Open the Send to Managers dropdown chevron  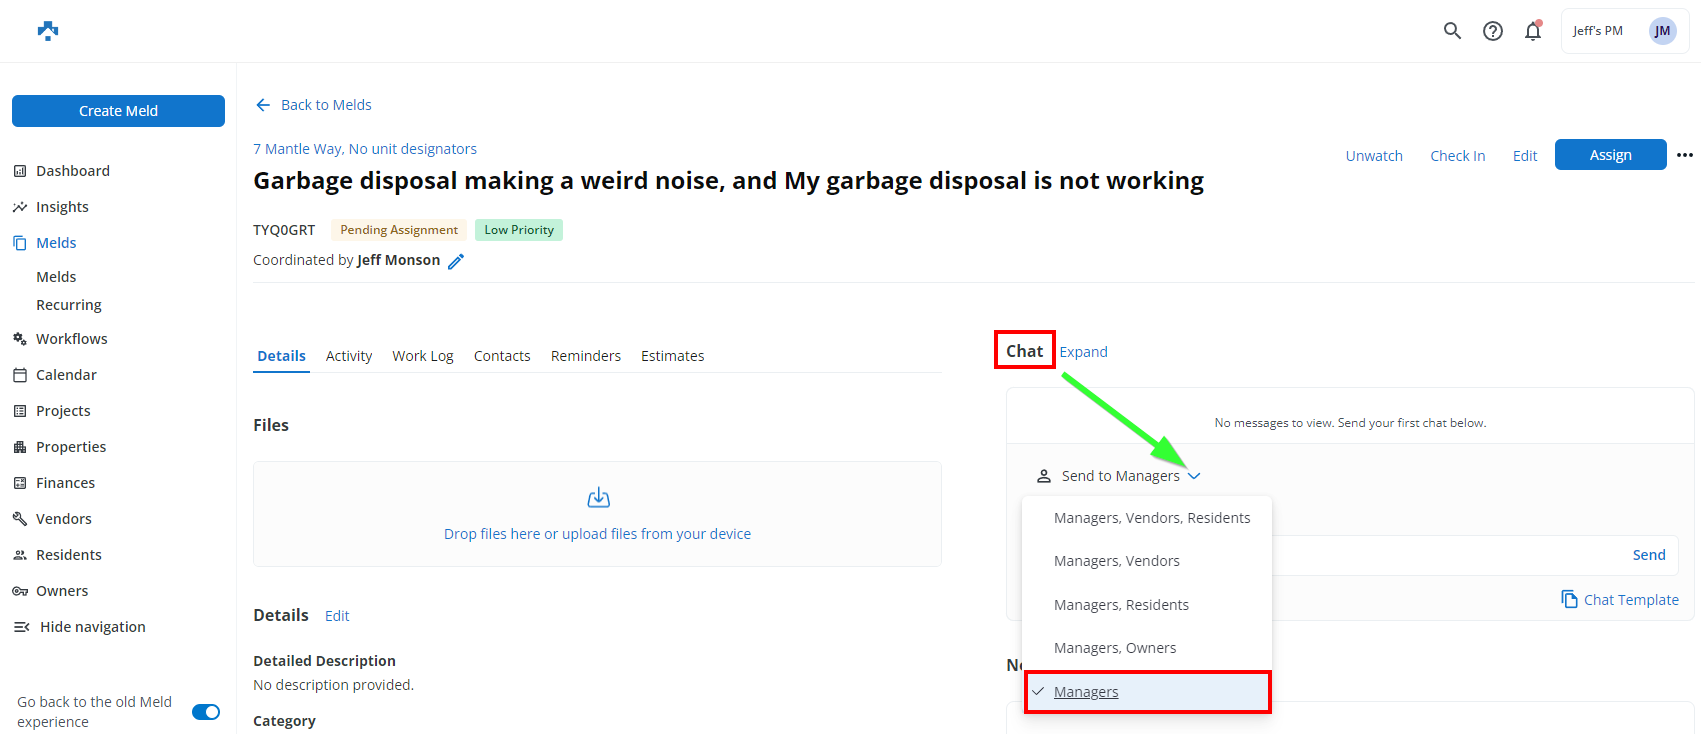coord(1194,476)
